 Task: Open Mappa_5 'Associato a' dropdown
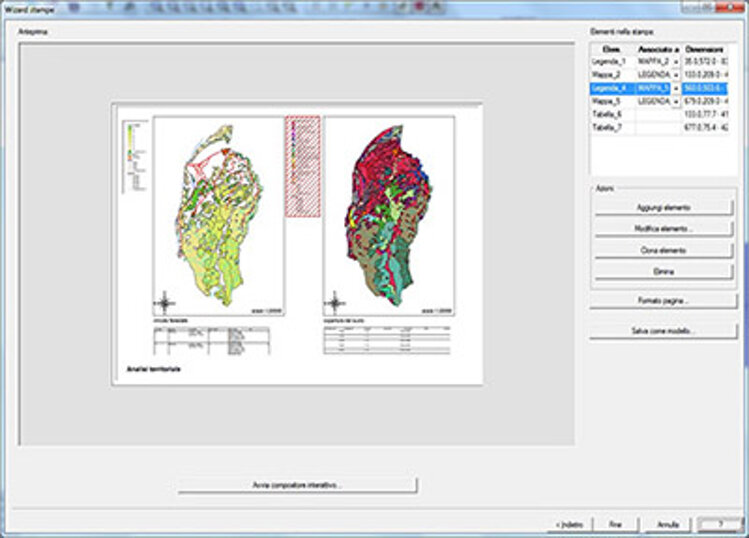coord(676,101)
